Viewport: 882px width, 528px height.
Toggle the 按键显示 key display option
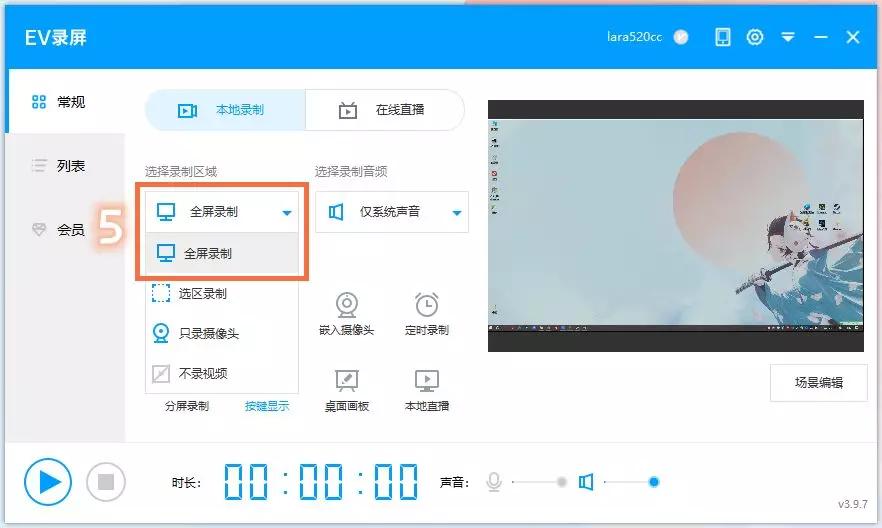267,406
